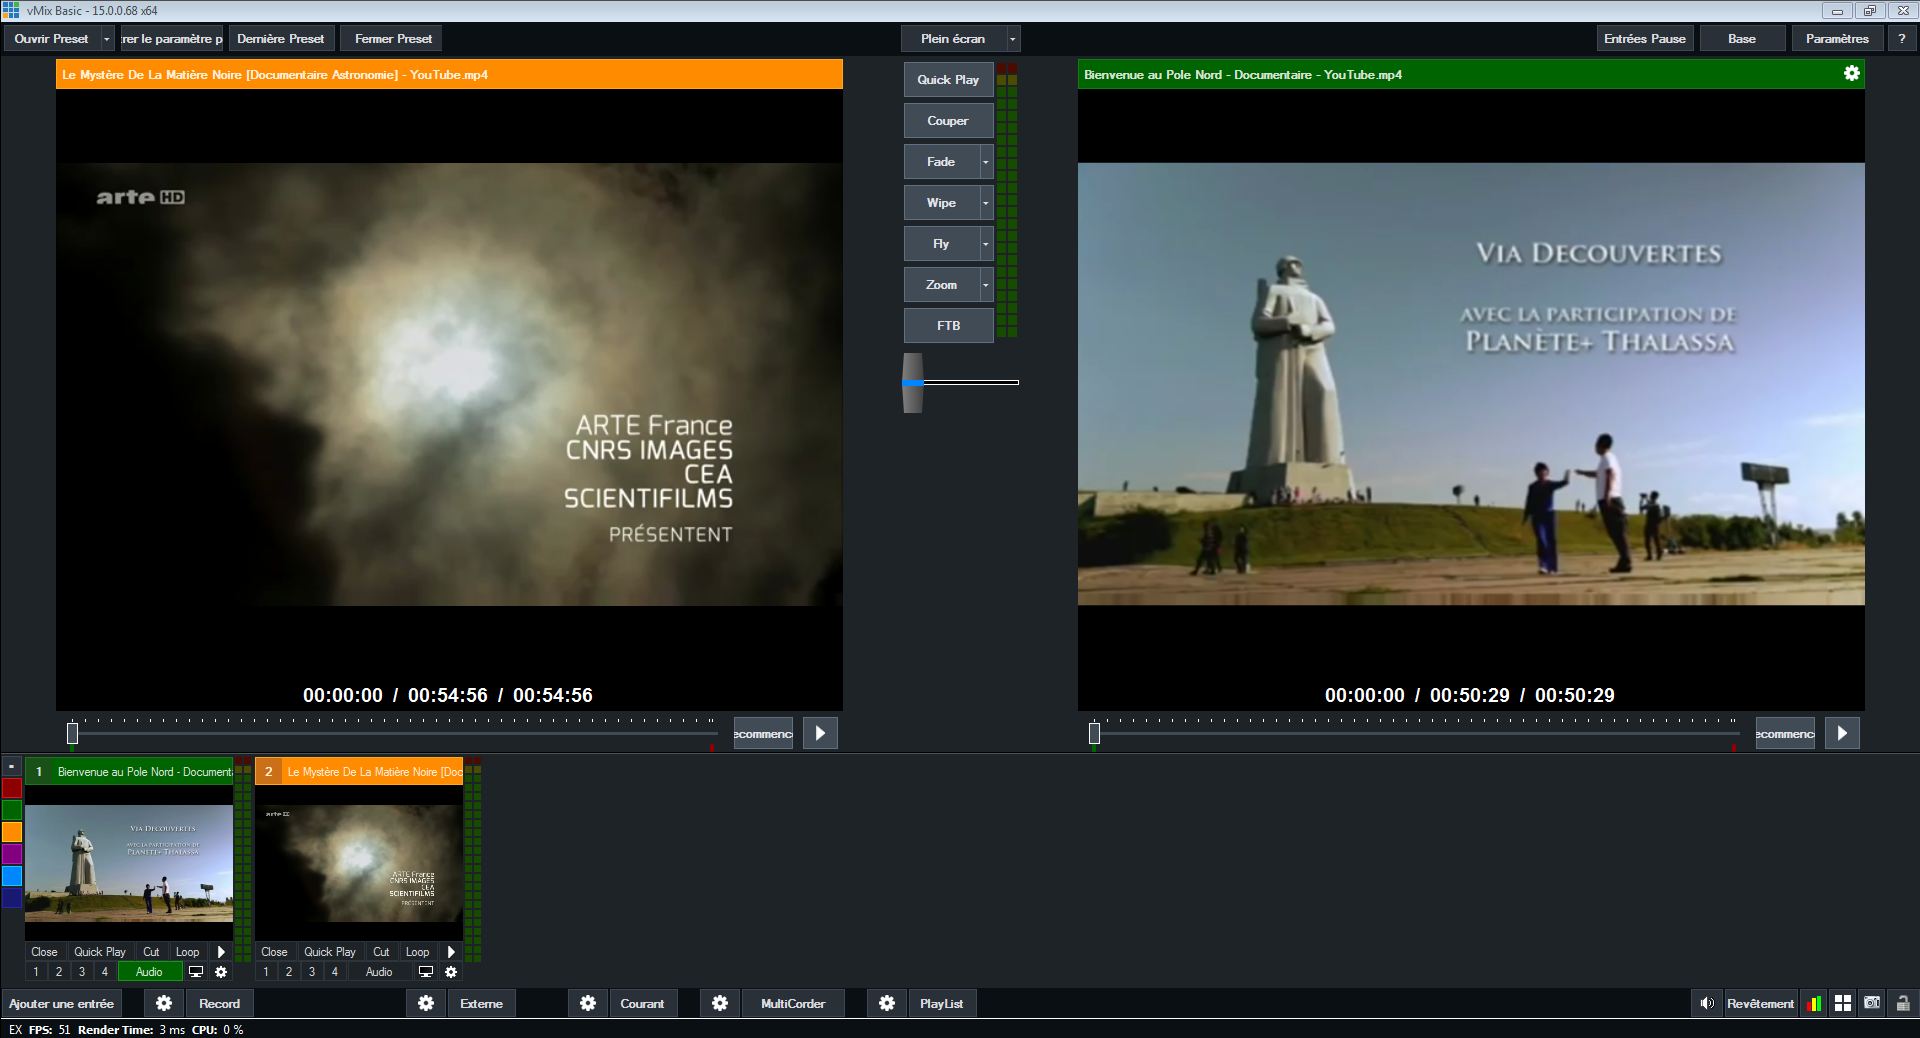The image size is (1920, 1038).
Task: Open the output settings gear icon
Action: point(1851,73)
